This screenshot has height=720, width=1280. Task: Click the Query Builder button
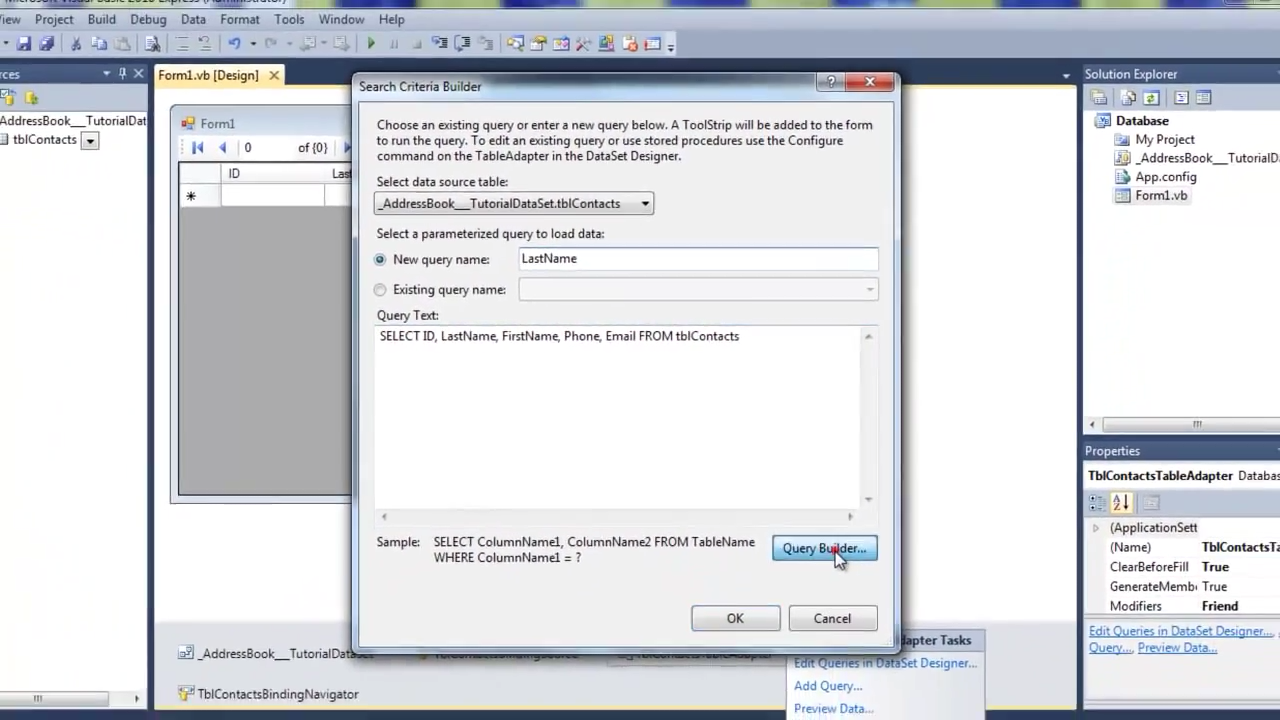click(823, 548)
